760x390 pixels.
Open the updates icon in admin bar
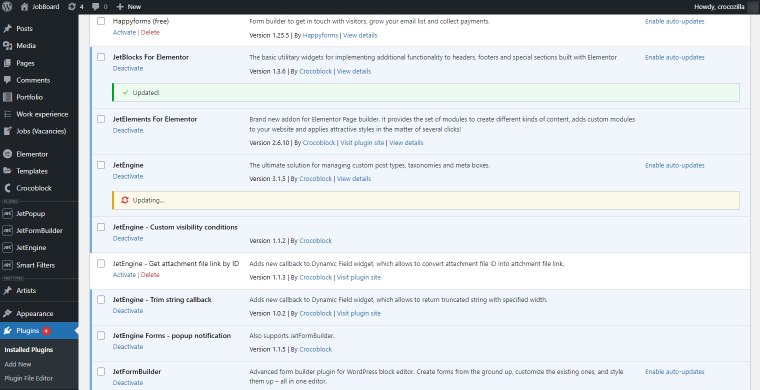[x=72, y=7]
